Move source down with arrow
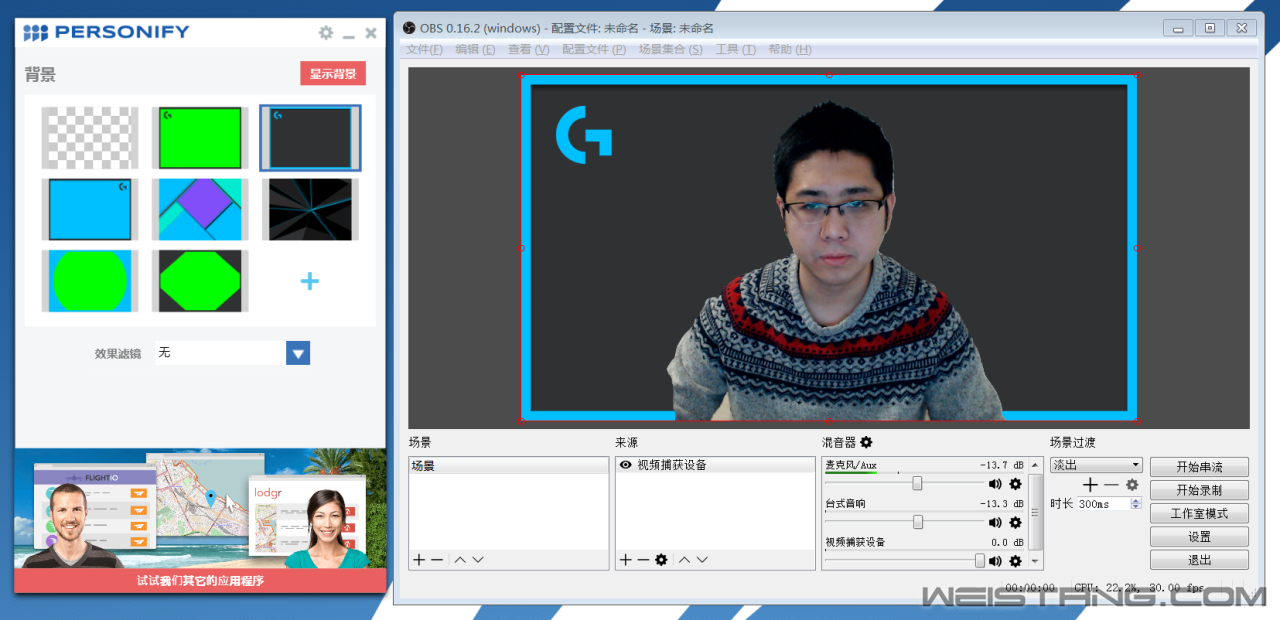 (x=702, y=560)
